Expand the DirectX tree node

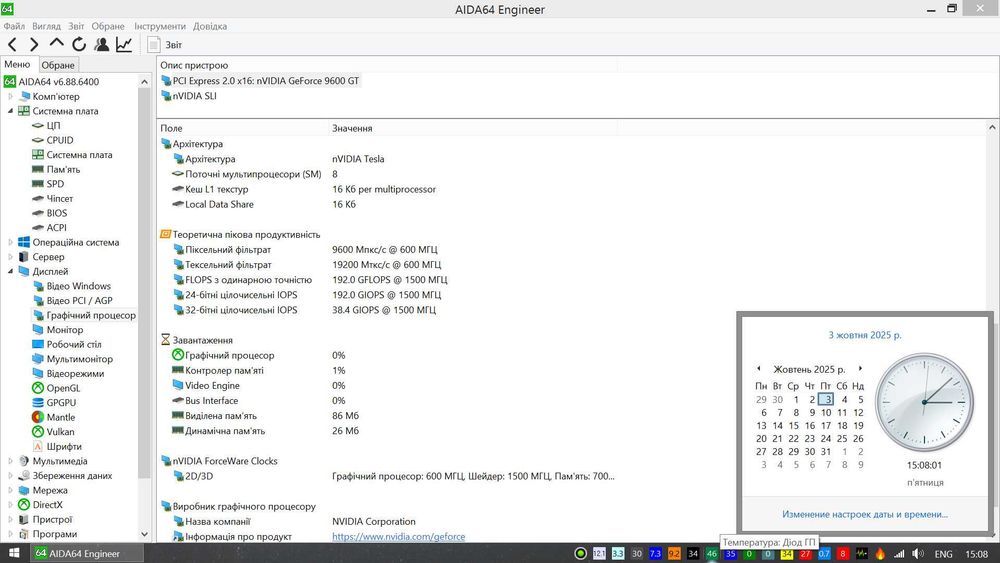coord(10,504)
